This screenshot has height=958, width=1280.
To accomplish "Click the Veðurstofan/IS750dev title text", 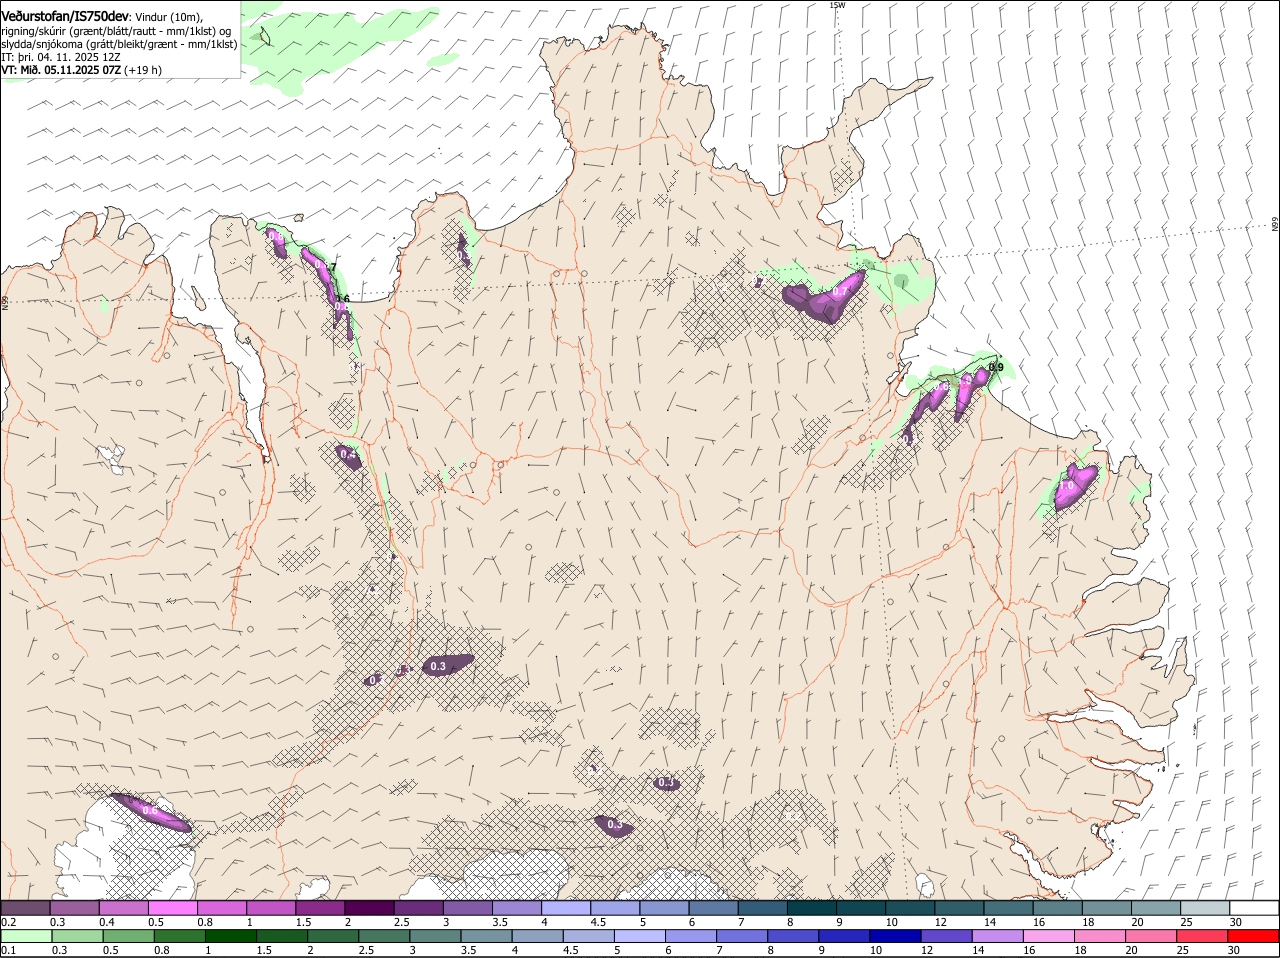I will click(65, 16).
